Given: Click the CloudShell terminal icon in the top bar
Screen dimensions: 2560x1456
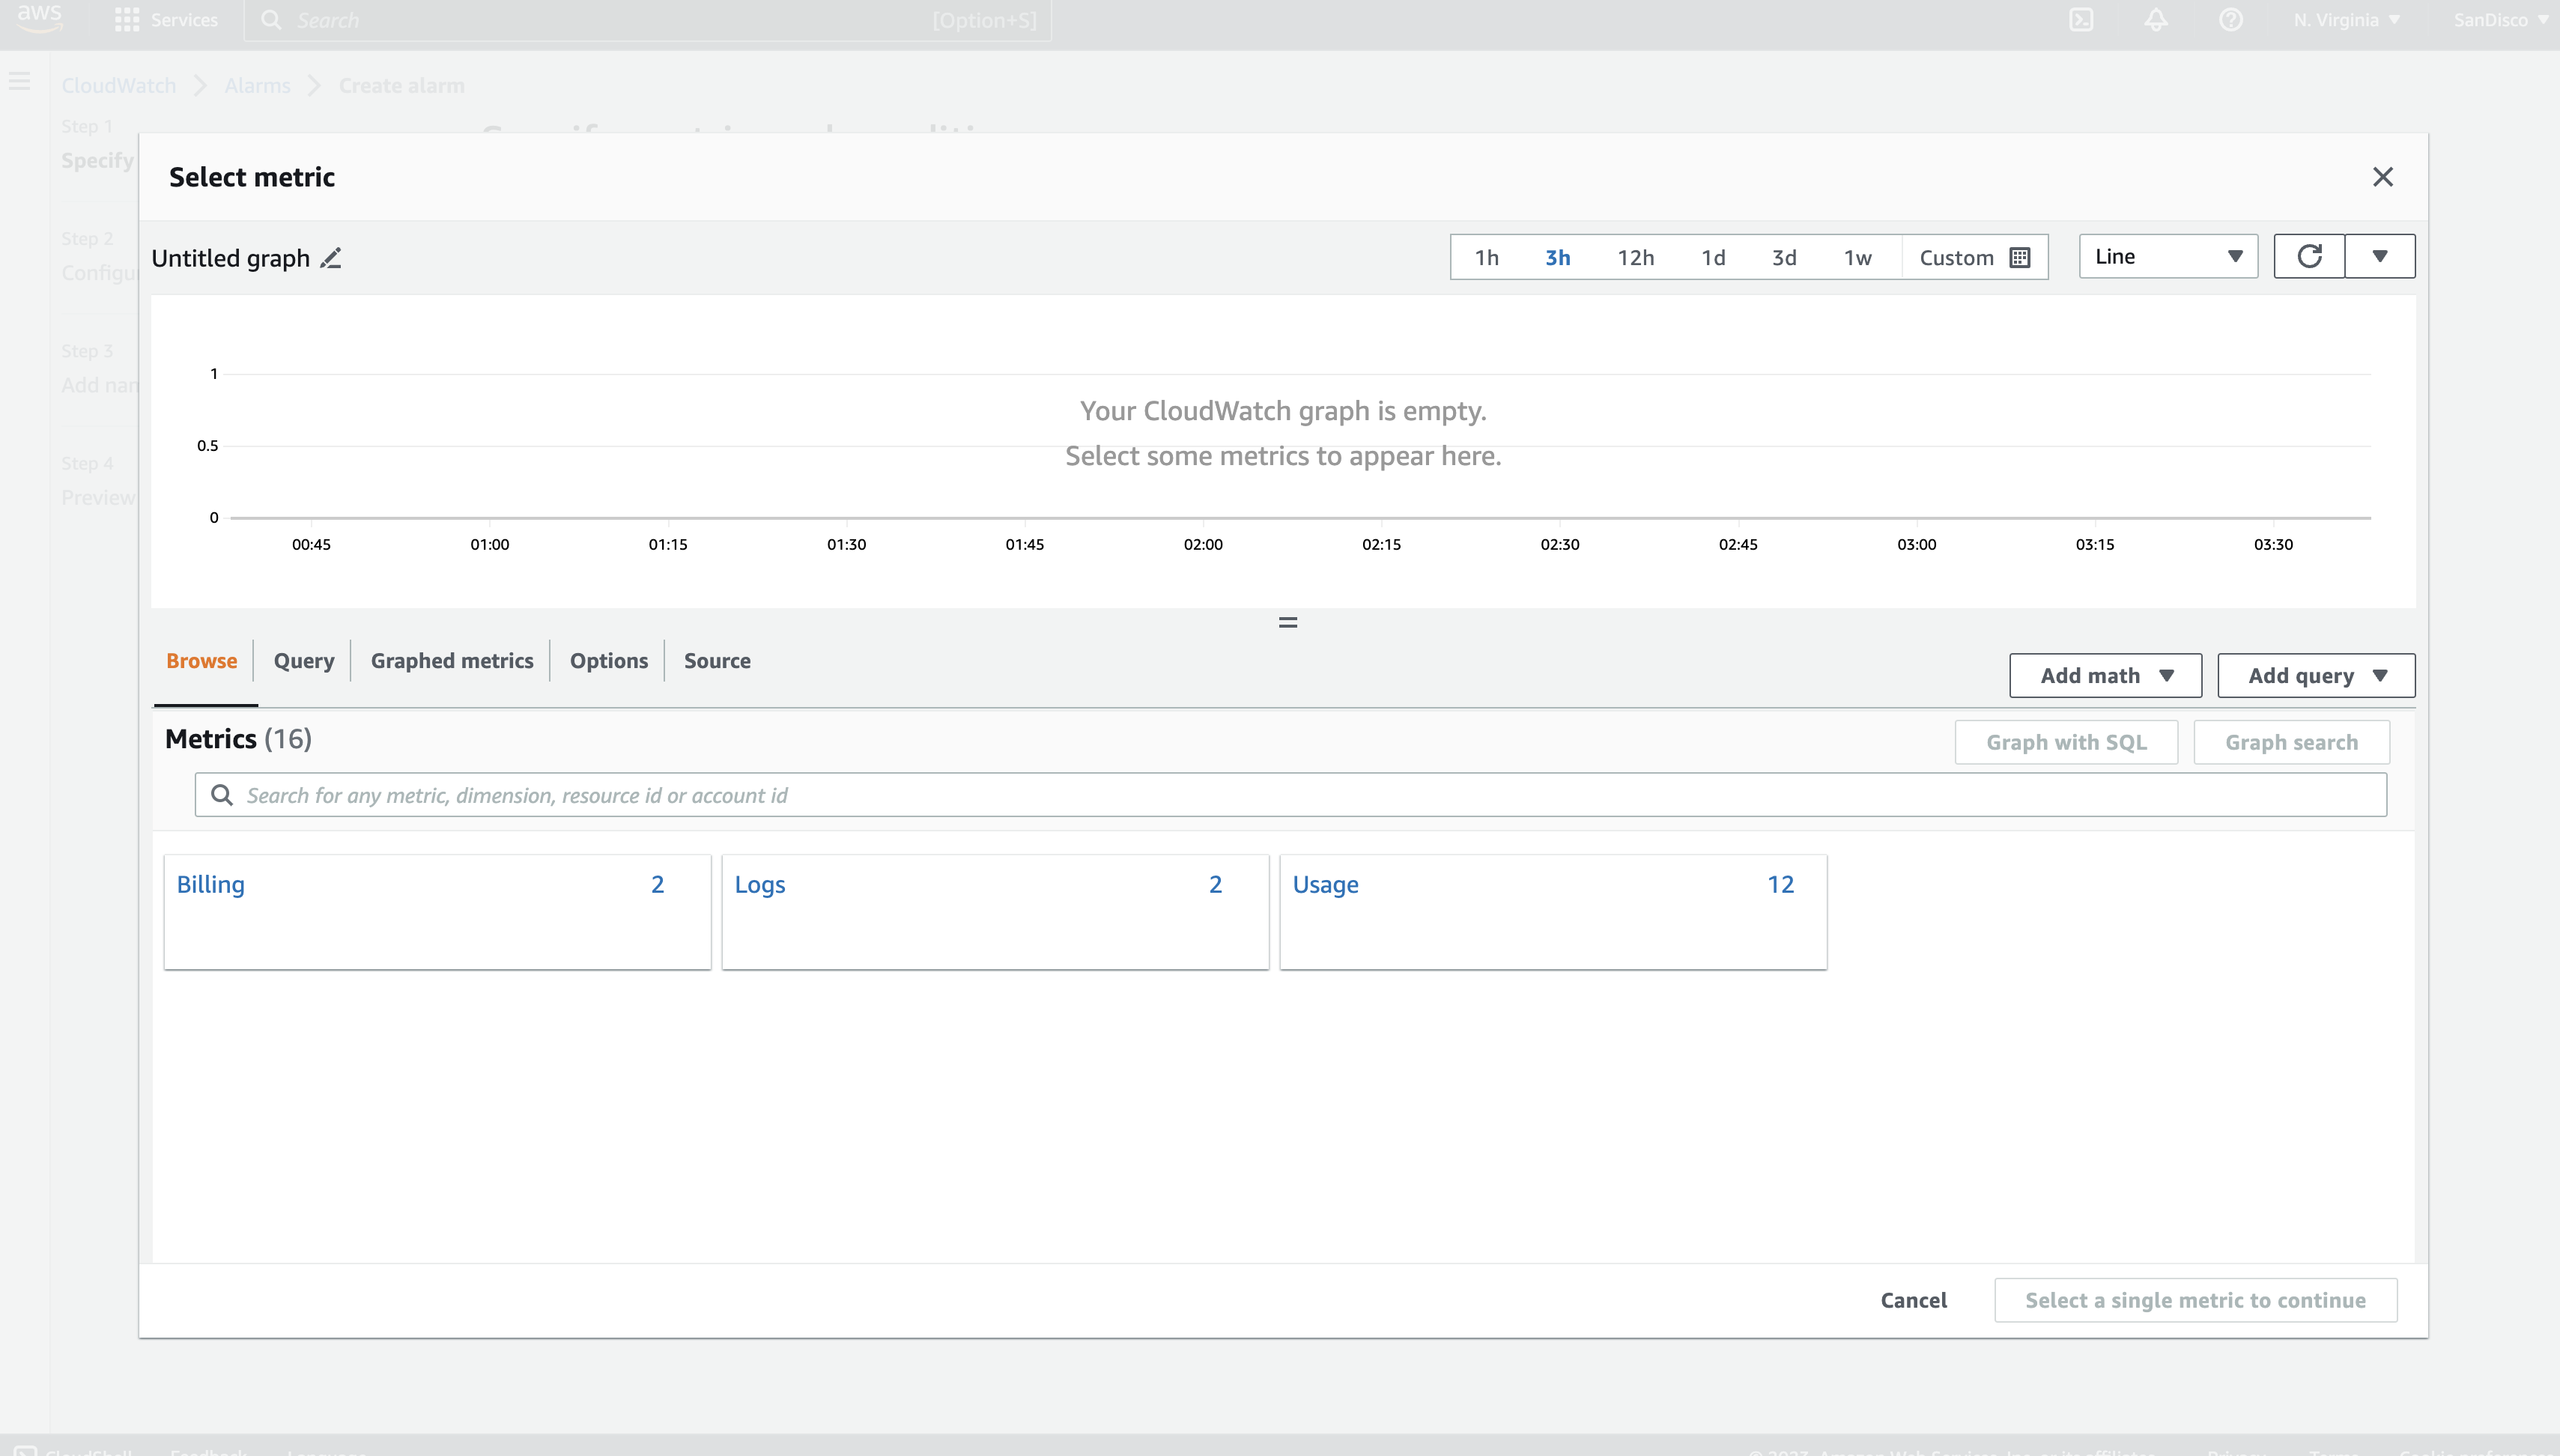Looking at the screenshot, I should click(2081, 20).
